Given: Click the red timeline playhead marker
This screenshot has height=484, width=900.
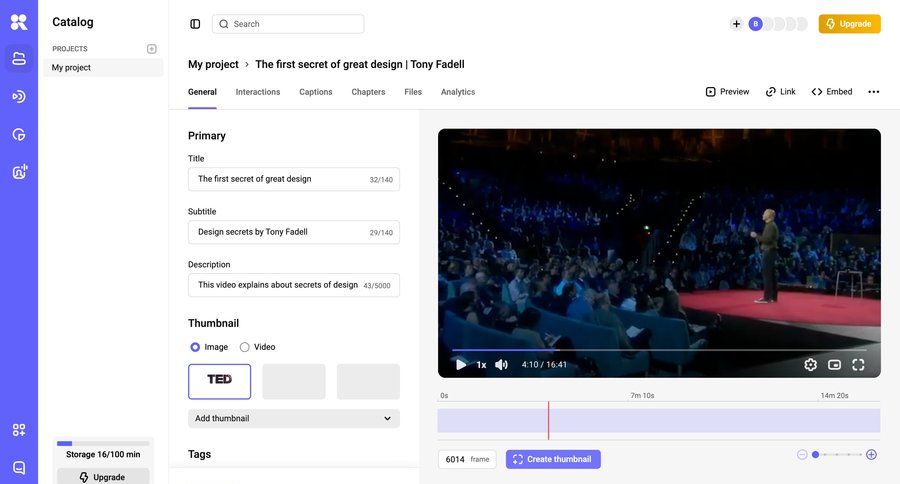Looking at the screenshot, I should click(548, 420).
